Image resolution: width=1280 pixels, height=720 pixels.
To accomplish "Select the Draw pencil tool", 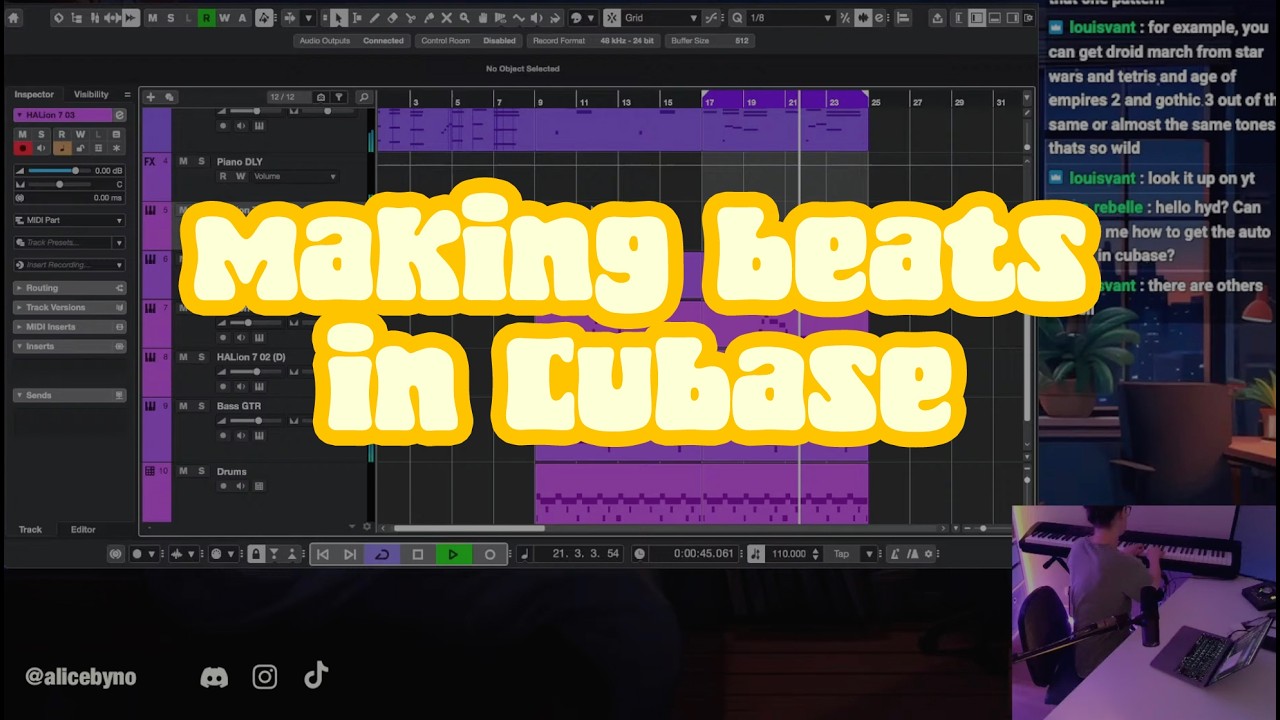I will (x=374, y=18).
